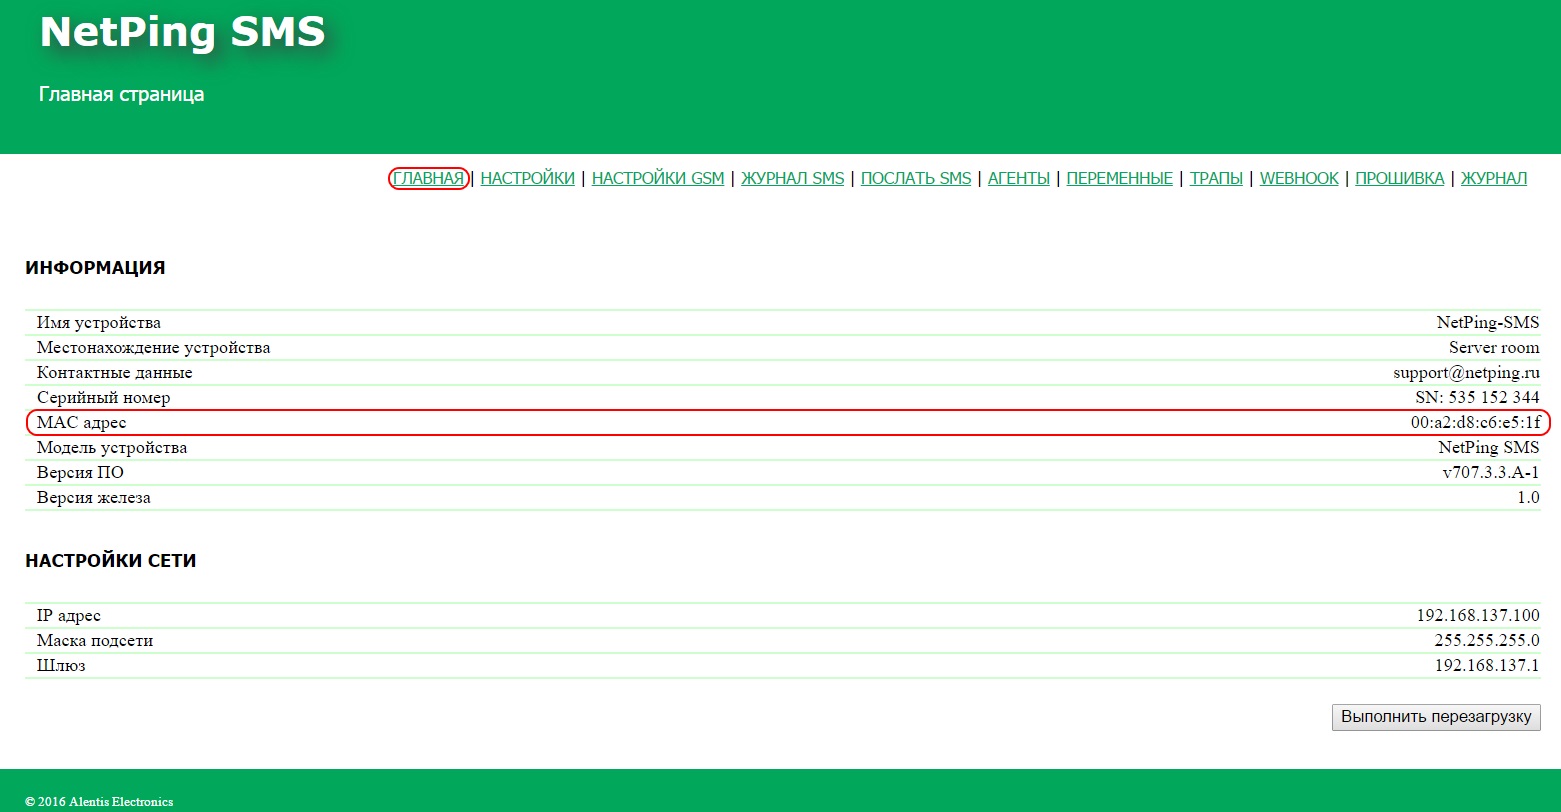Select the v707.3.3.A-1 firmware version
Image resolution: width=1561 pixels, height=812 pixels.
coord(1491,473)
